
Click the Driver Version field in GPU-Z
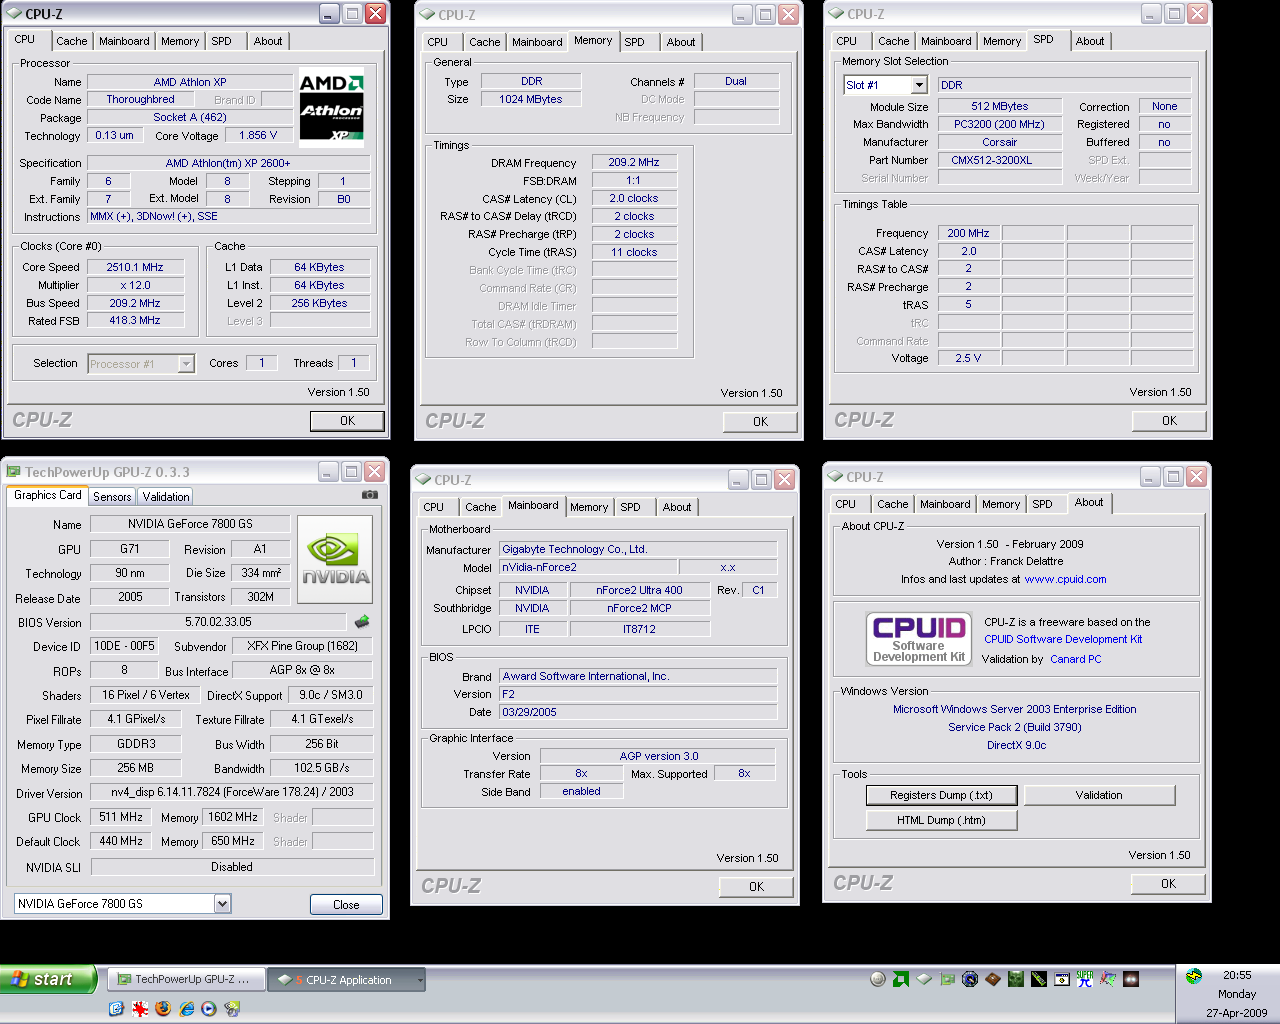231,792
